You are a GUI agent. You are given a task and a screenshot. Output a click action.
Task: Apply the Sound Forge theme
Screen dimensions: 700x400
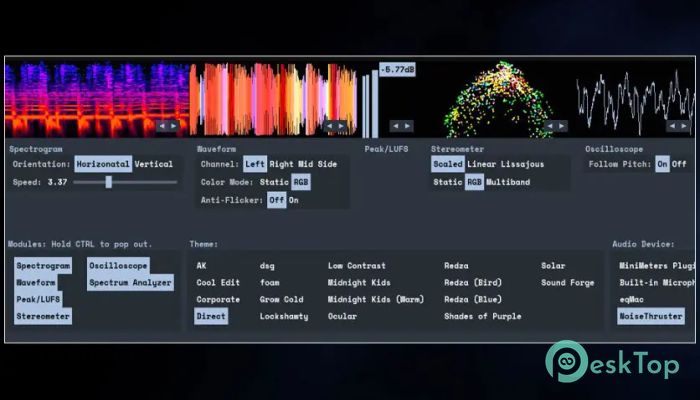[567, 283]
